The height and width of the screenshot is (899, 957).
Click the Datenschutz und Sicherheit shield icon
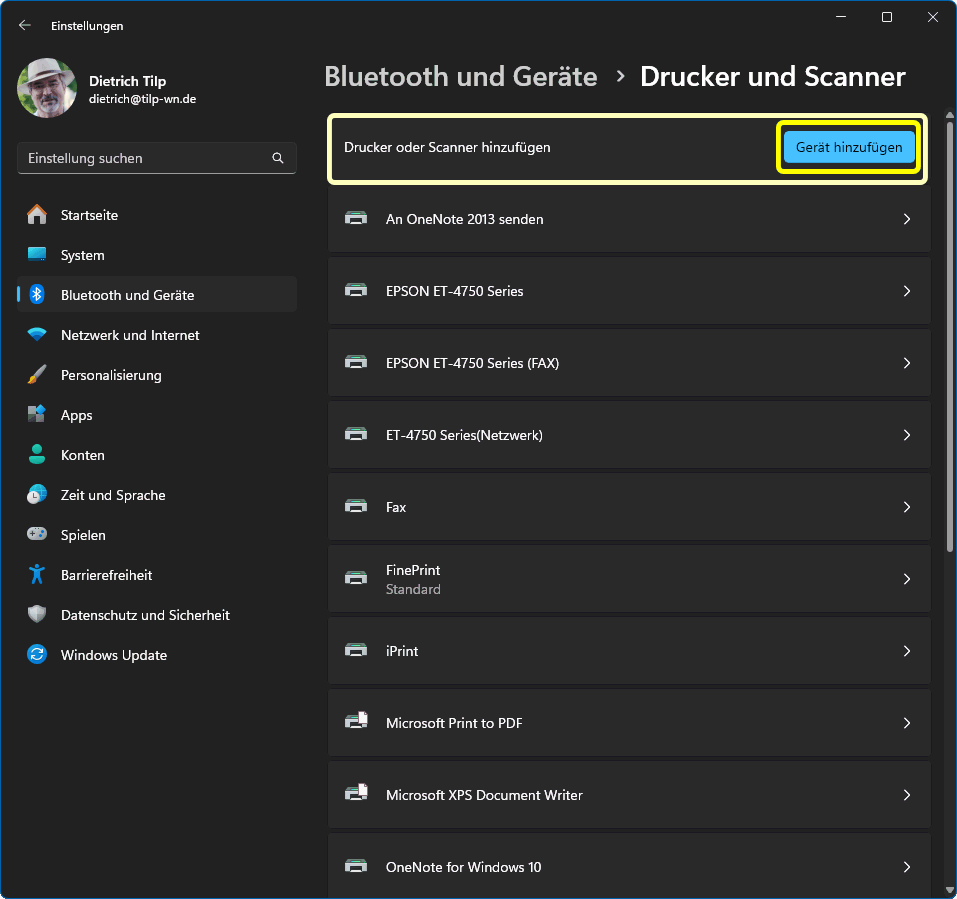(37, 615)
